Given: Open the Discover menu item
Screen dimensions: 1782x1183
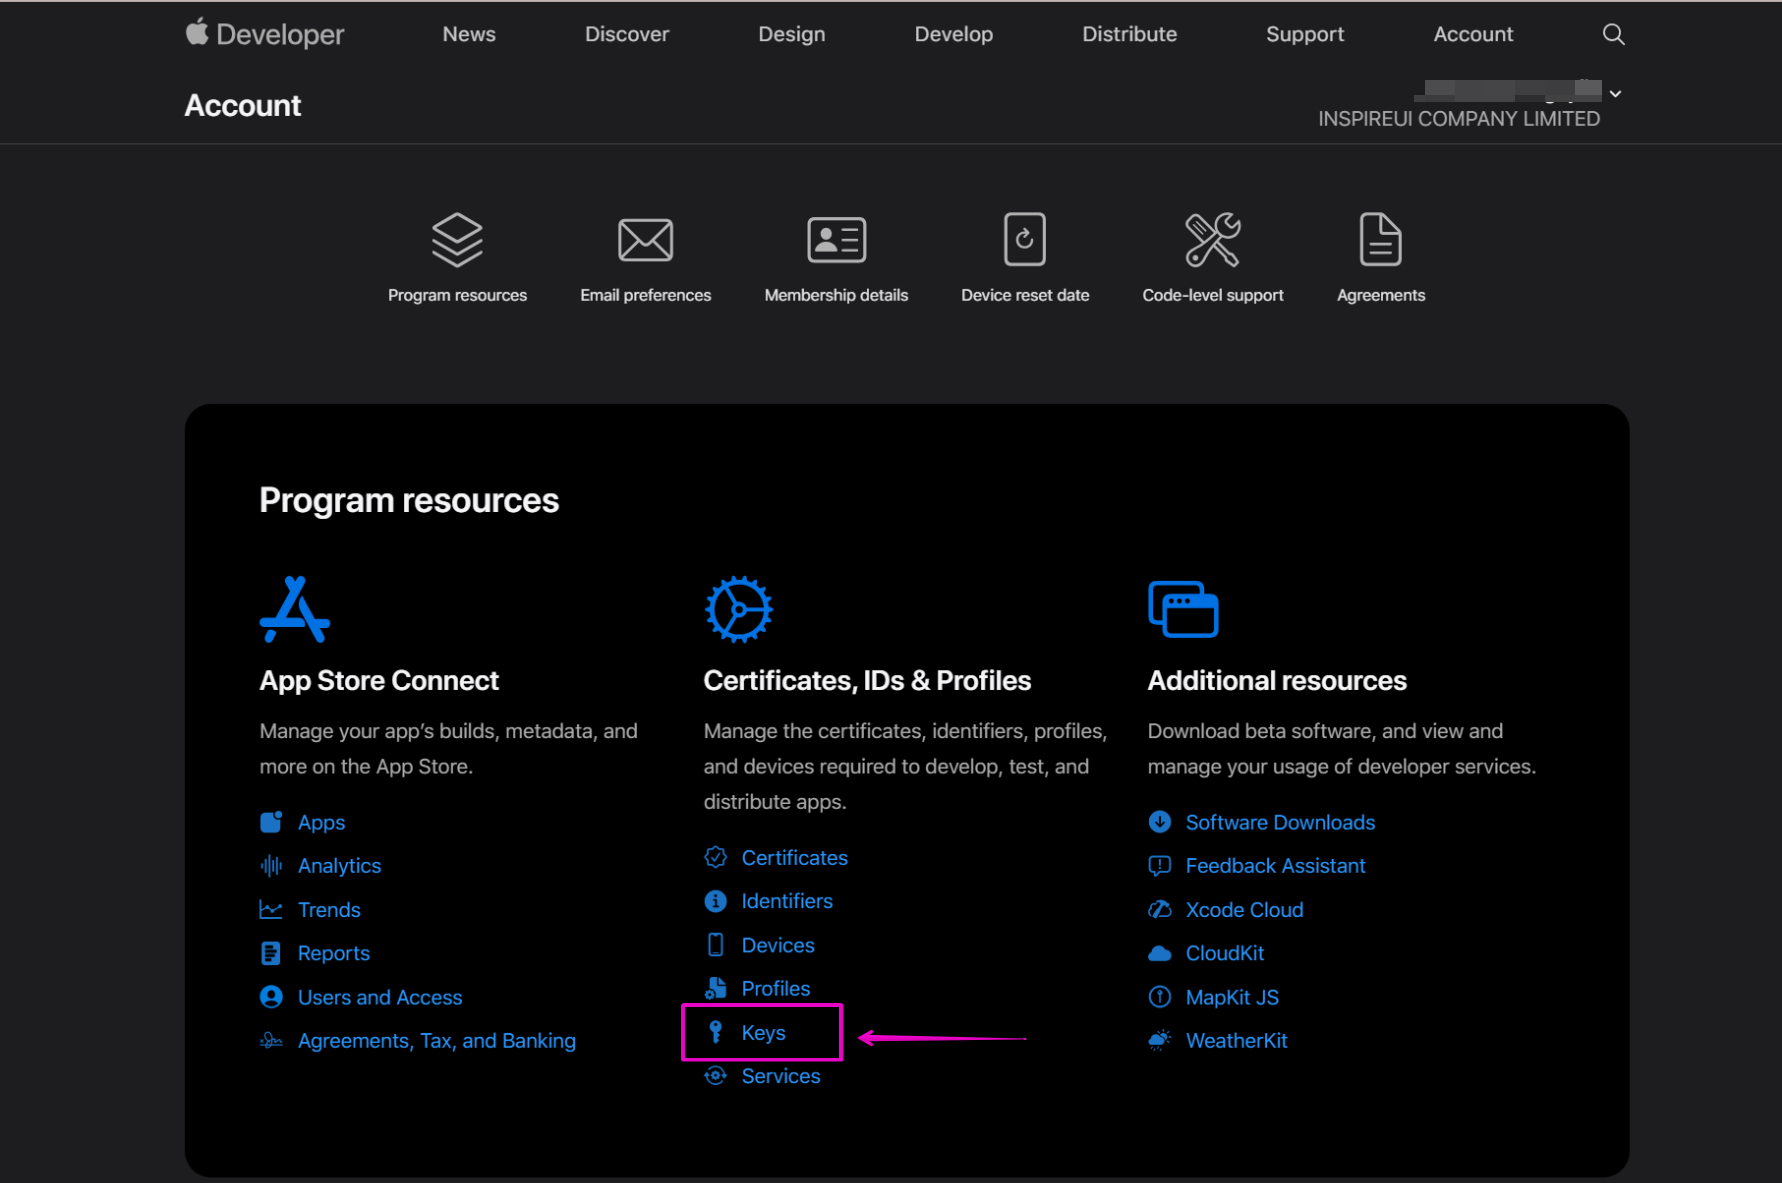Looking at the screenshot, I should 627,34.
